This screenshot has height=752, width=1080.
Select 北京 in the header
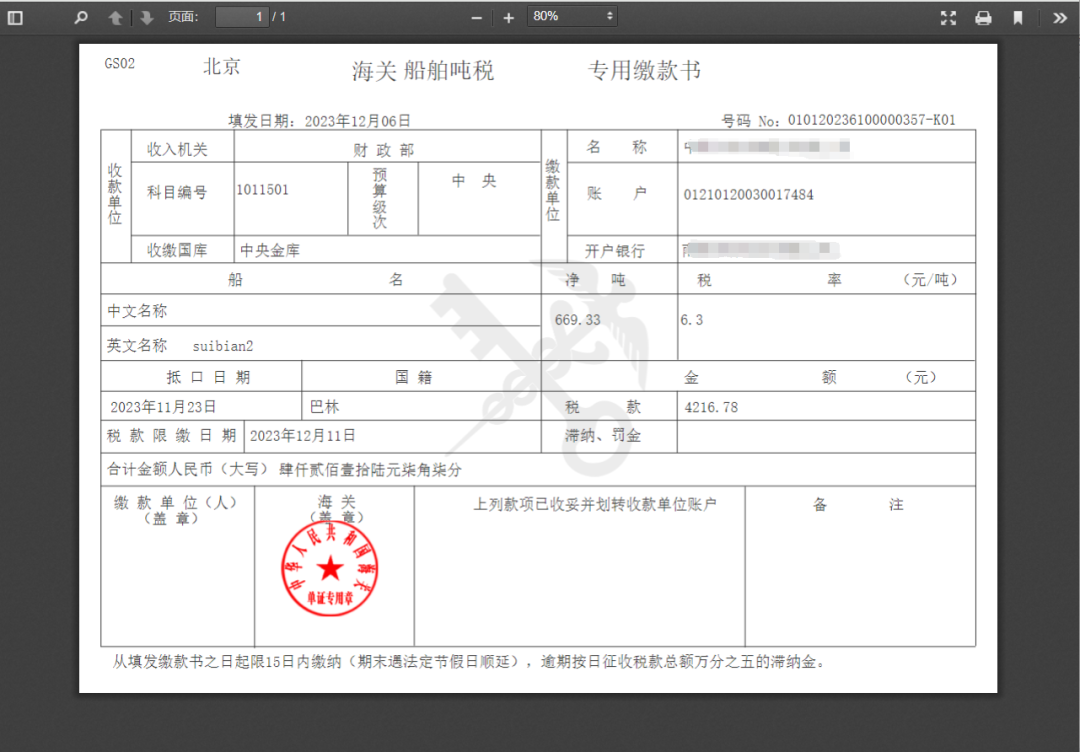click(221, 66)
